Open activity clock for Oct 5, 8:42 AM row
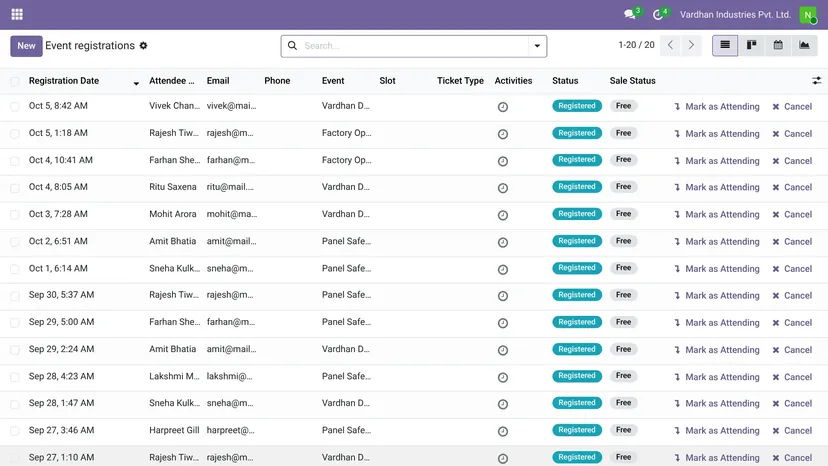The image size is (828, 466). click(x=503, y=107)
